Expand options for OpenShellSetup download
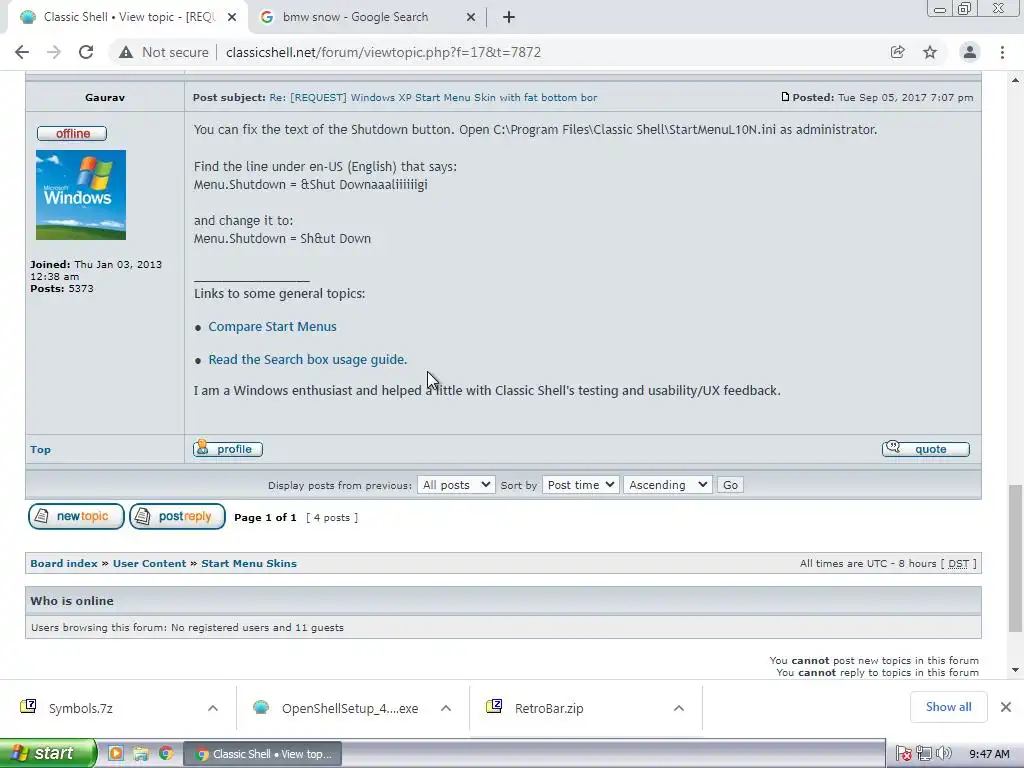Image resolution: width=1024 pixels, height=768 pixels. pyautogui.click(x=445, y=708)
